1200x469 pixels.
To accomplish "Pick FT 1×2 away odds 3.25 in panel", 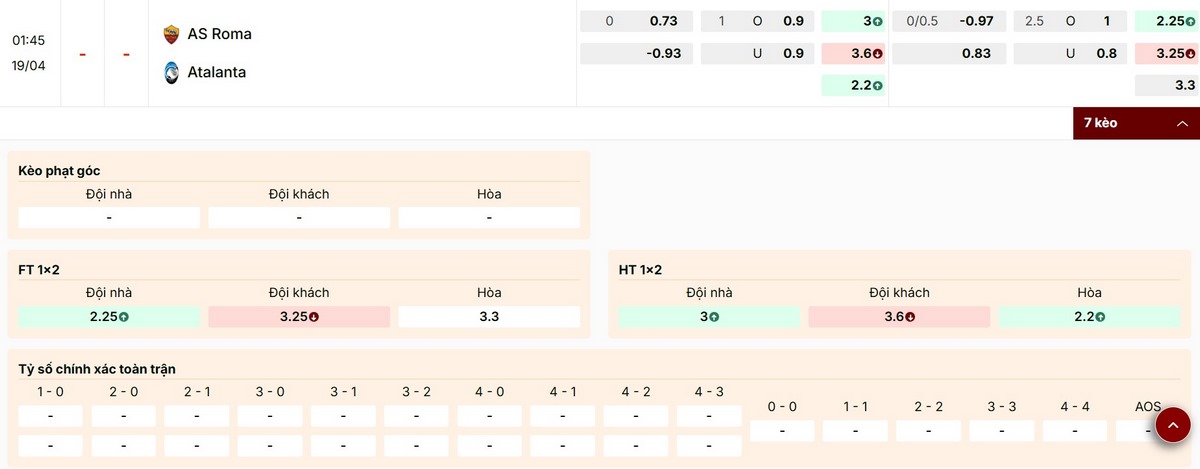I will 299,317.
